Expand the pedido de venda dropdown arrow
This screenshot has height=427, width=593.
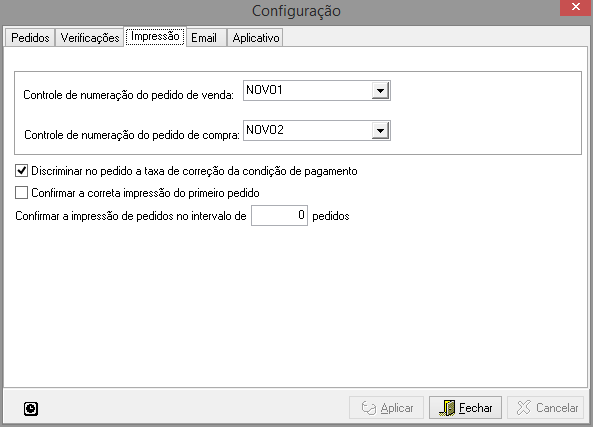click(380, 91)
